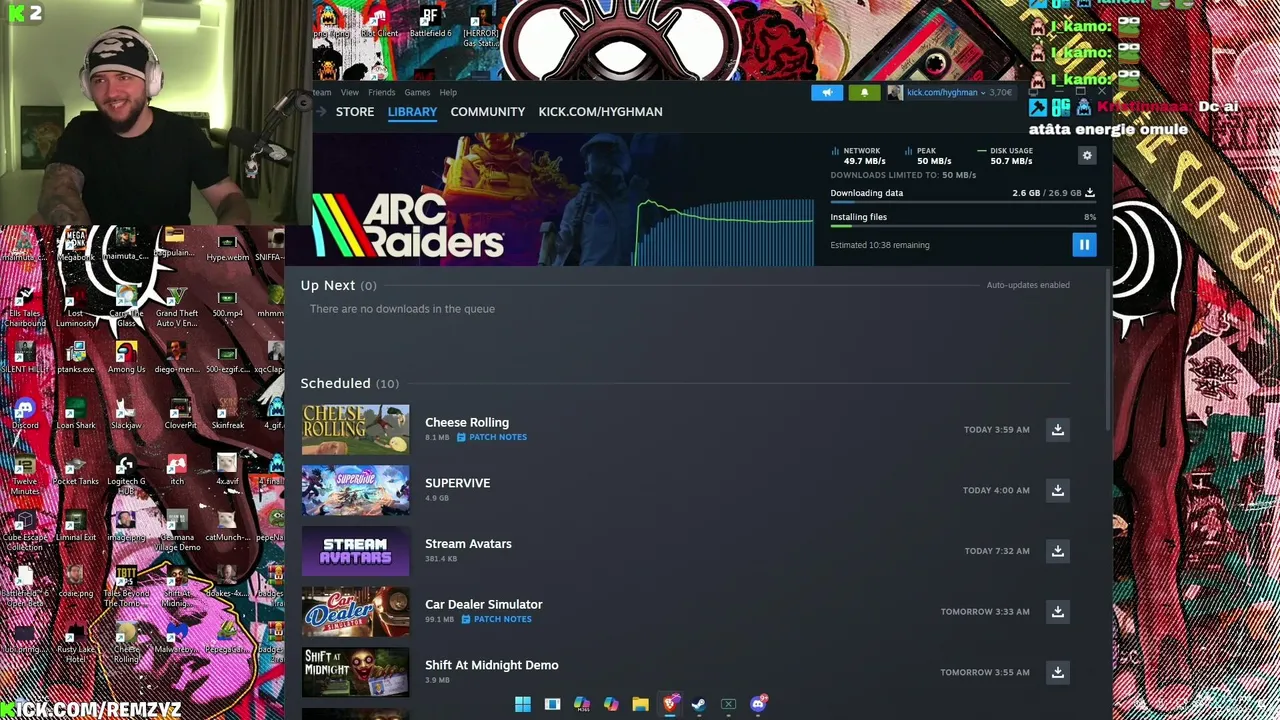Select Discord desktop shortcut
This screenshot has width=1280, height=720.
tap(25, 413)
